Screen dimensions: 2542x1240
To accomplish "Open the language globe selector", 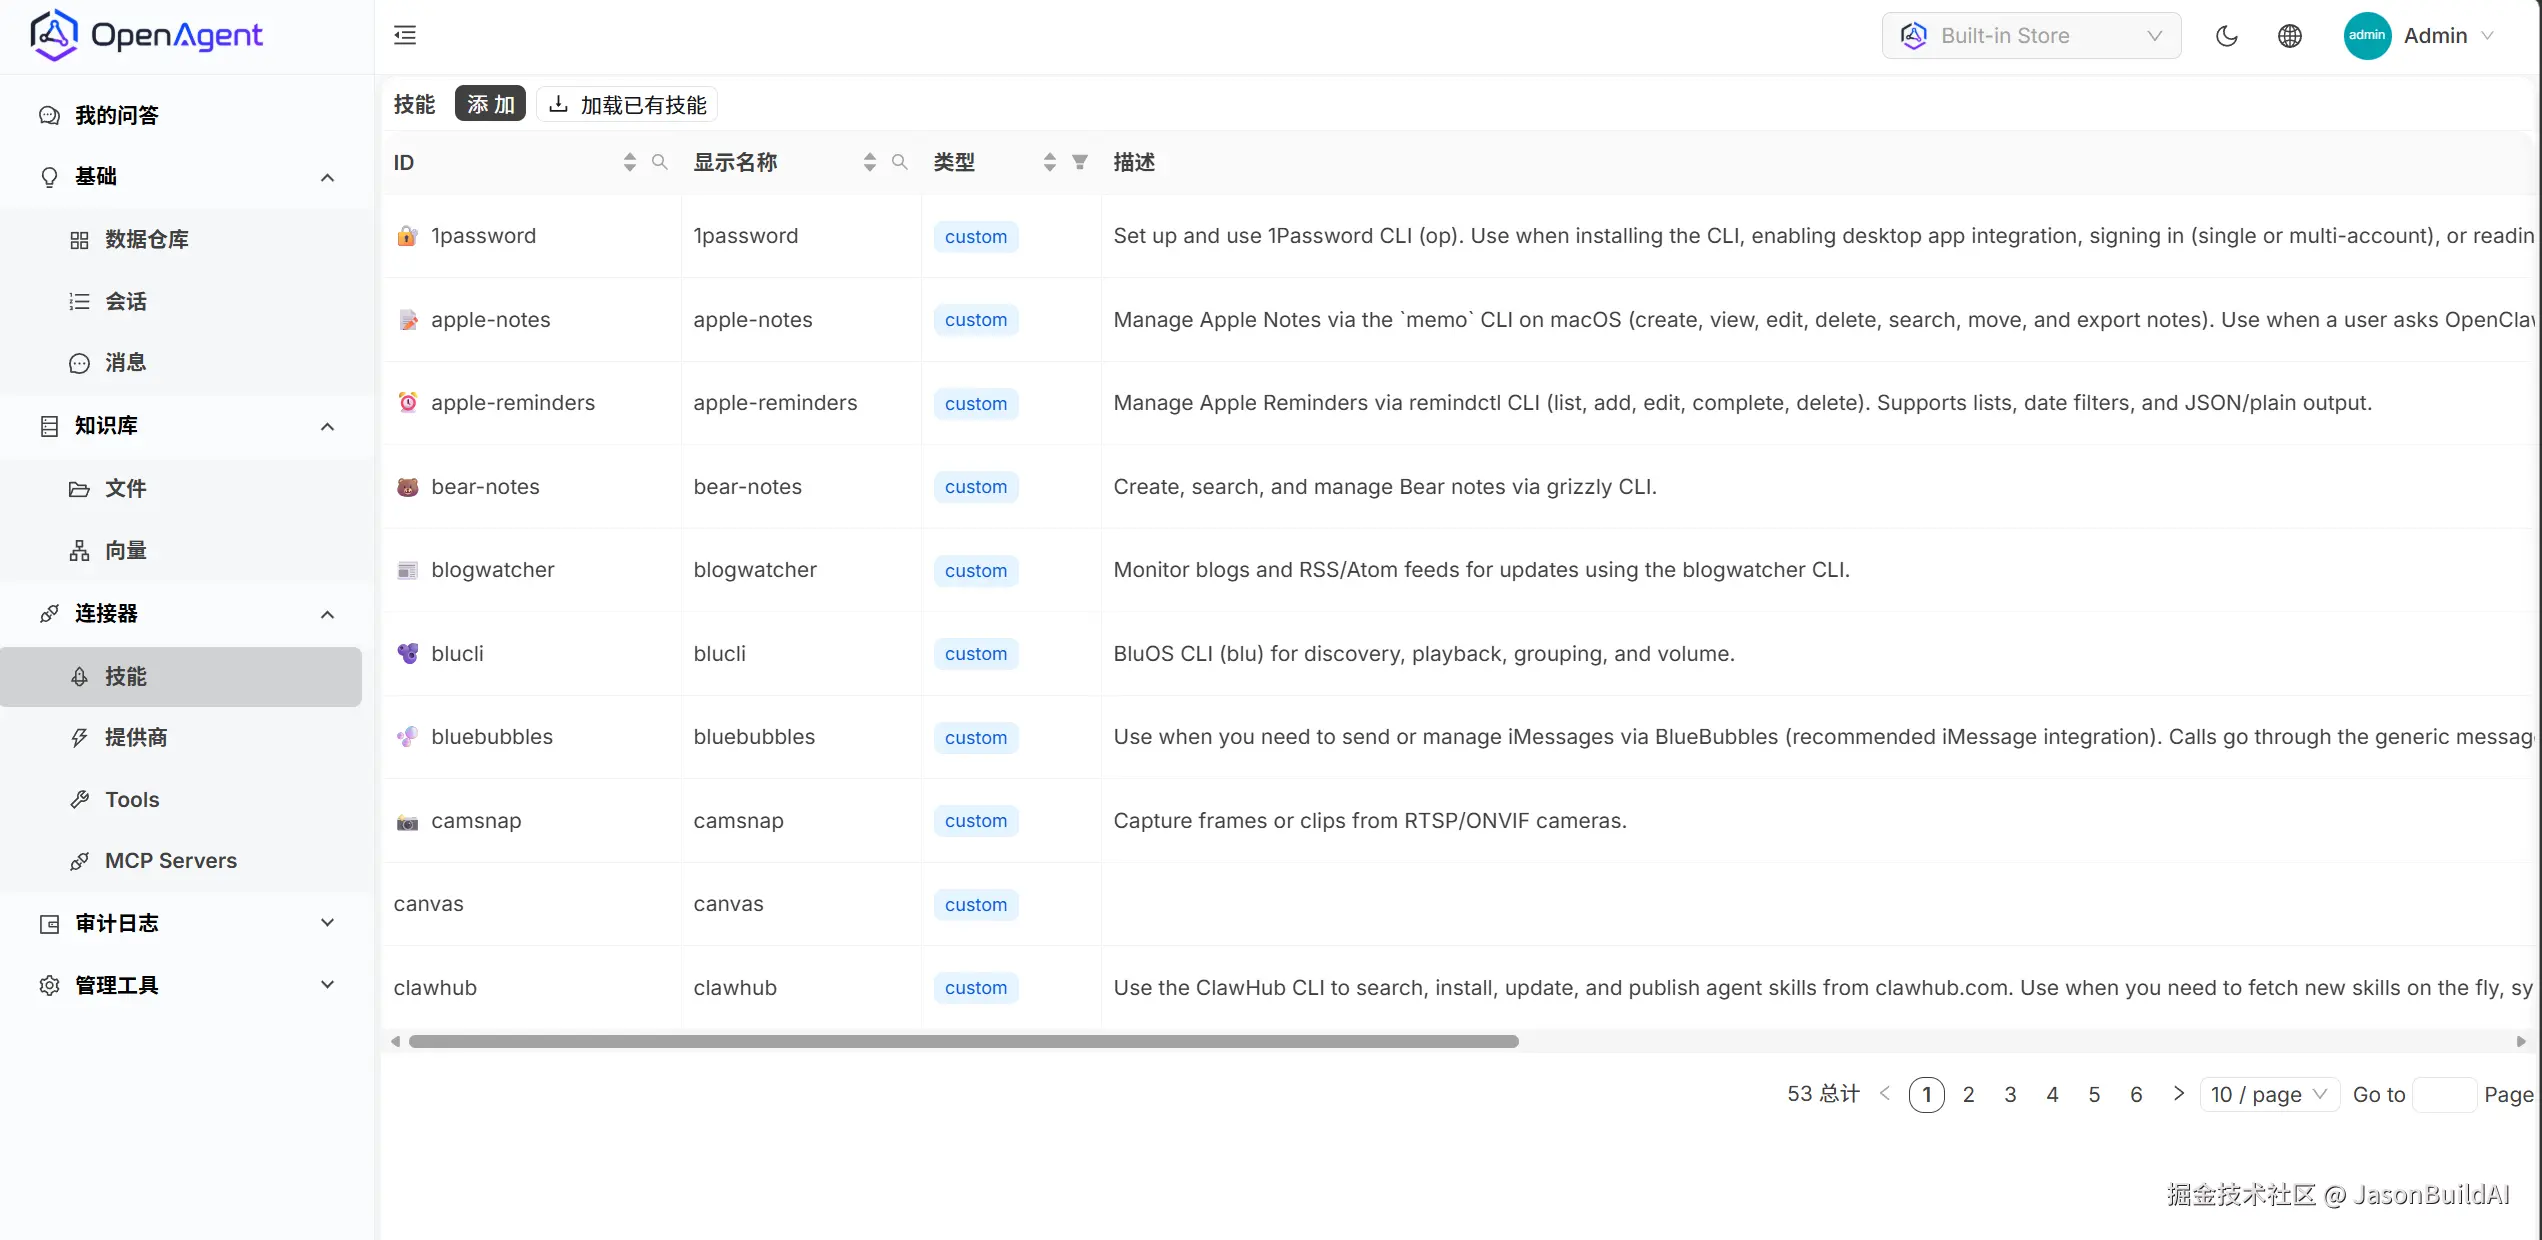I will 2290,36.
